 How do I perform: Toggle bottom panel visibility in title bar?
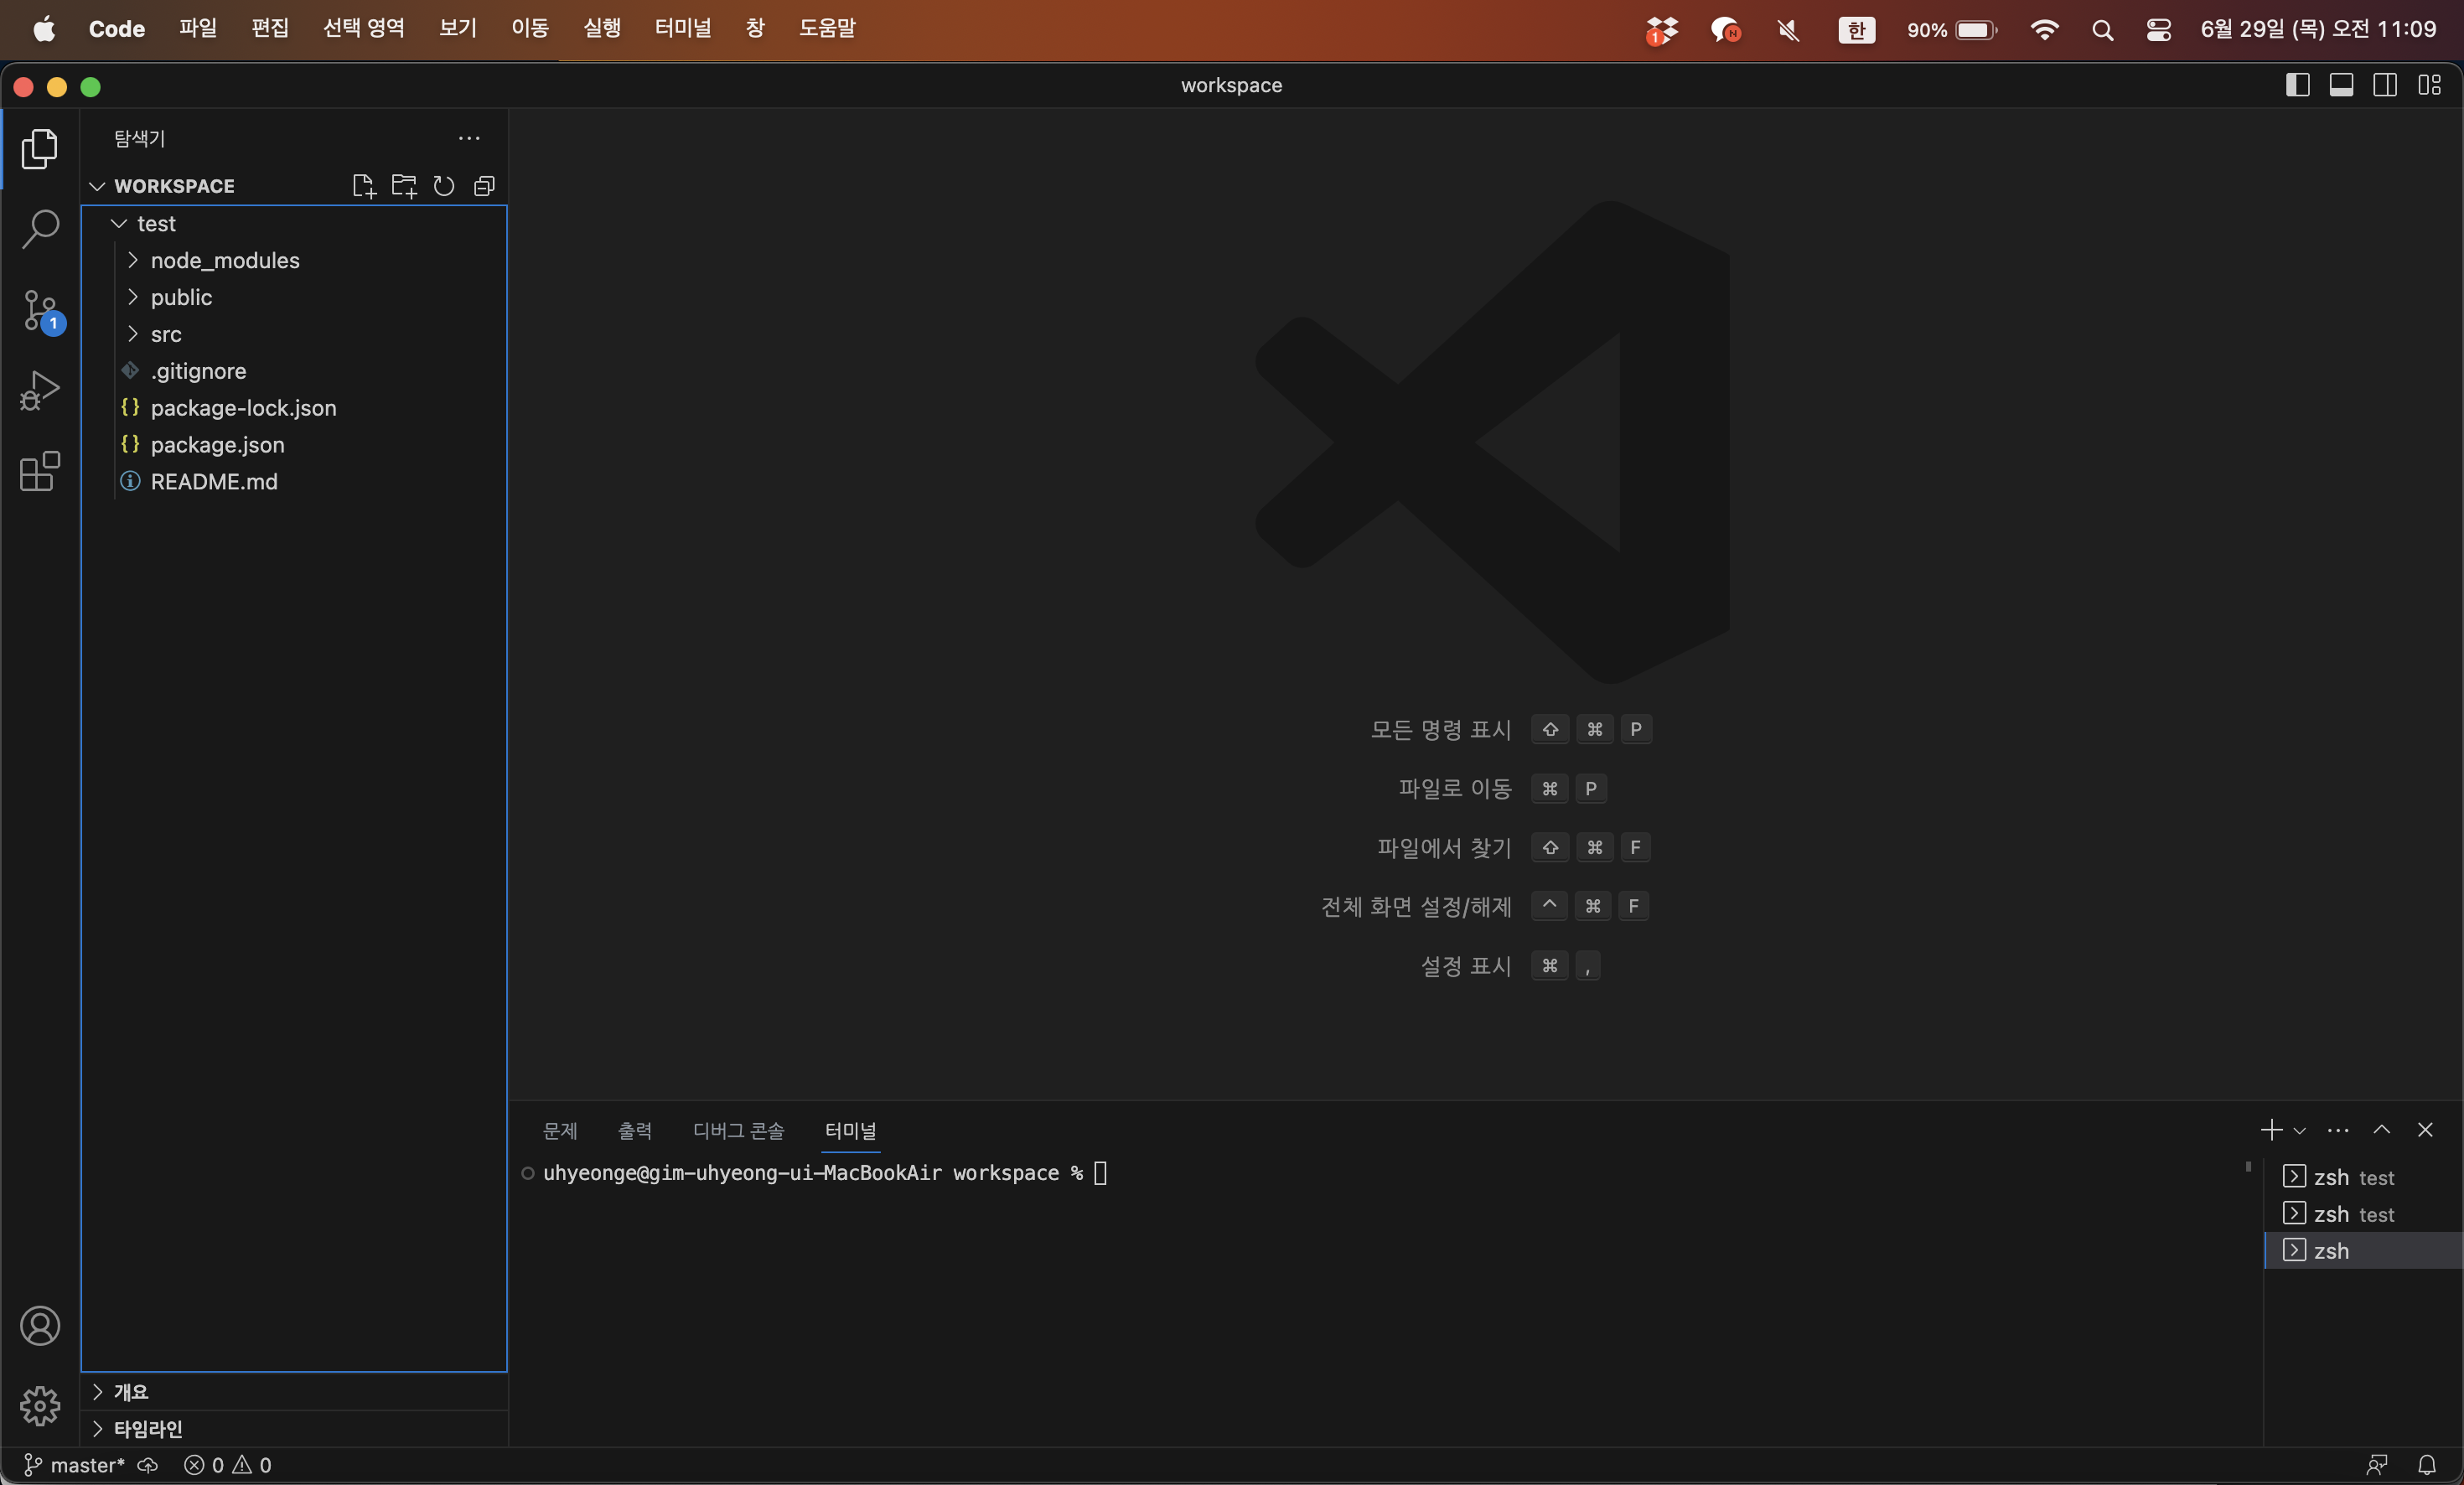[x=2341, y=85]
